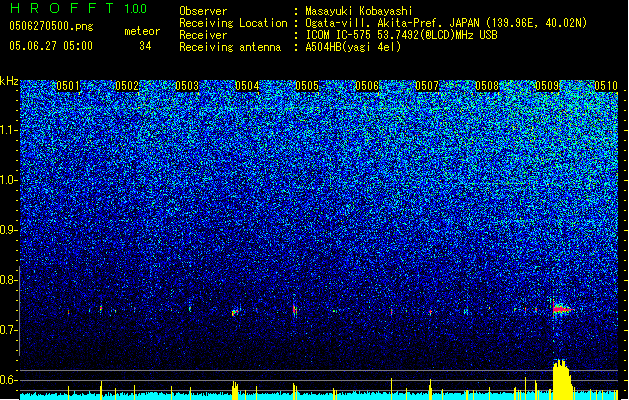Click the 0.6 kHz axis label
629x400 pixels.
click(8, 380)
